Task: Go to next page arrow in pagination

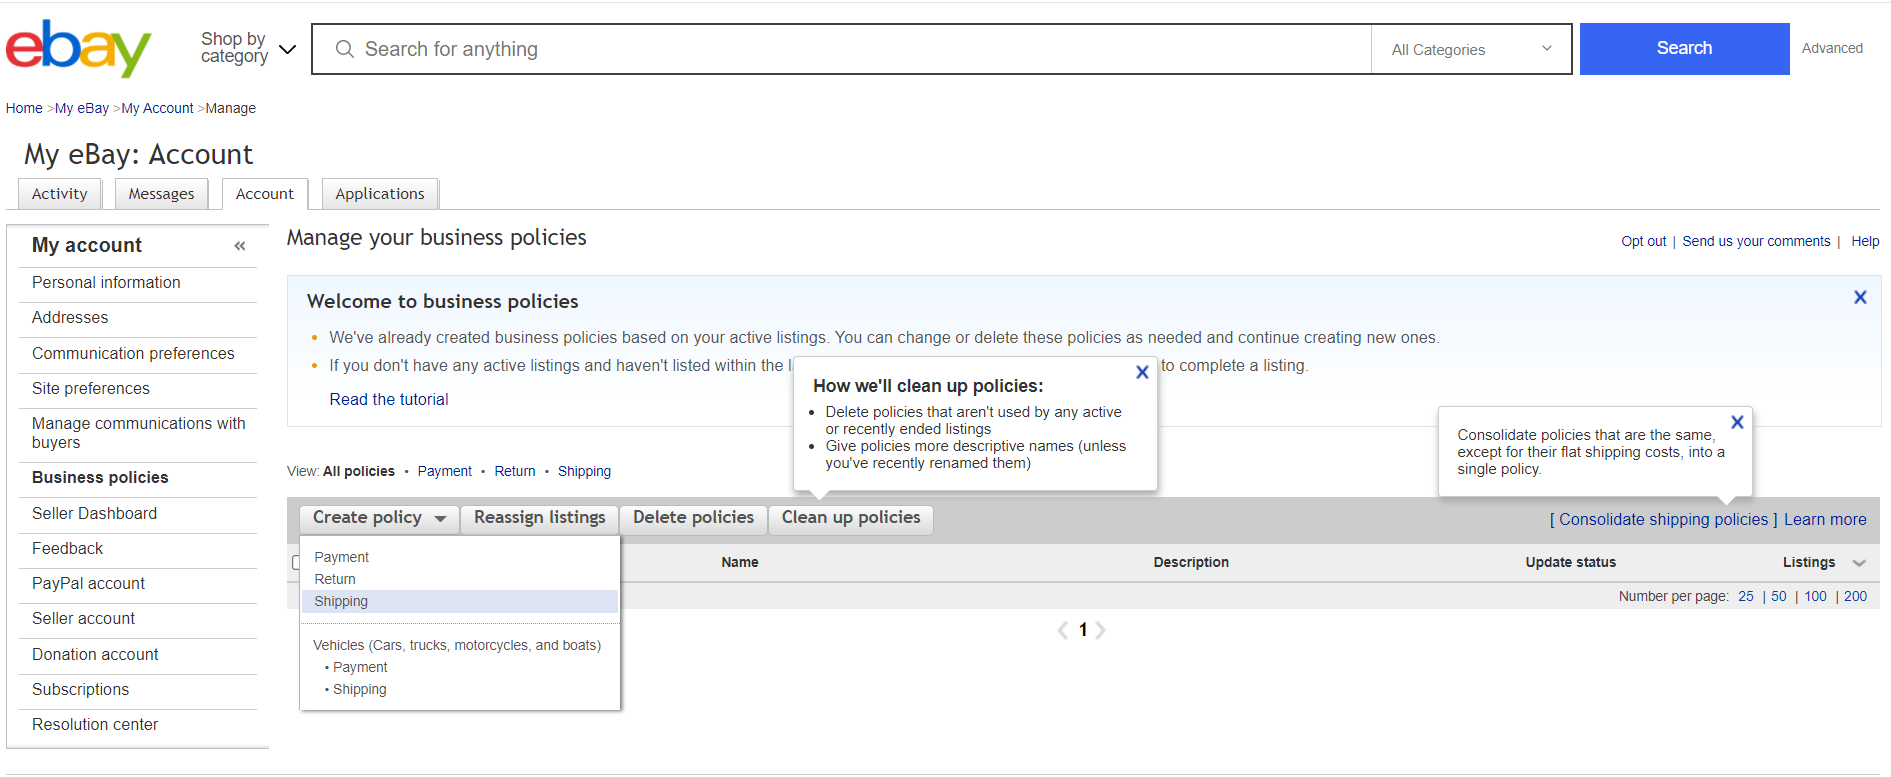Action: point(1100,630)
